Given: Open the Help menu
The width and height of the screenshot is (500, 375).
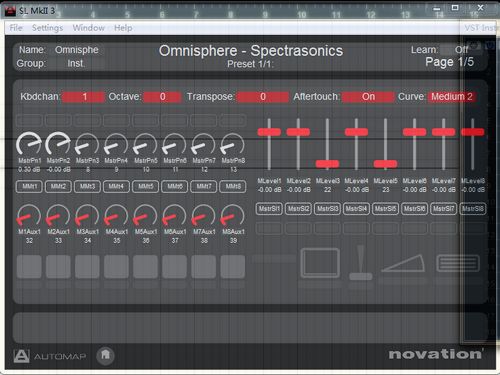Looking at the screenshot, I should click(123, 28).
